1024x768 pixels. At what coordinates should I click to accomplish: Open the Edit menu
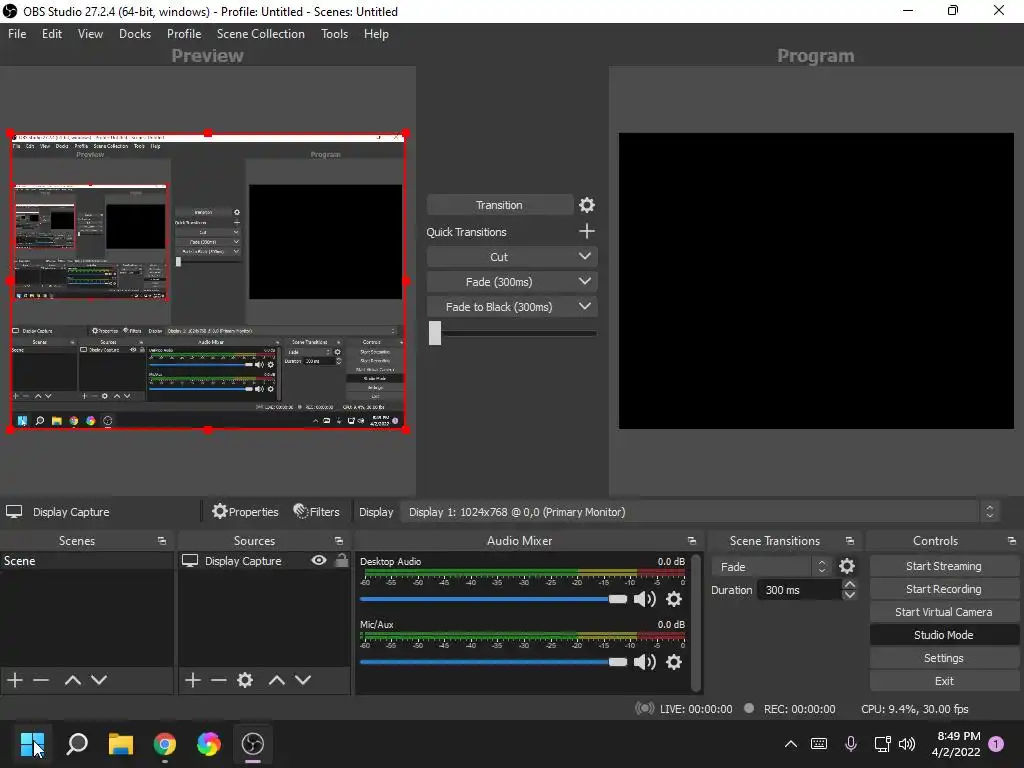click(52, 34)
